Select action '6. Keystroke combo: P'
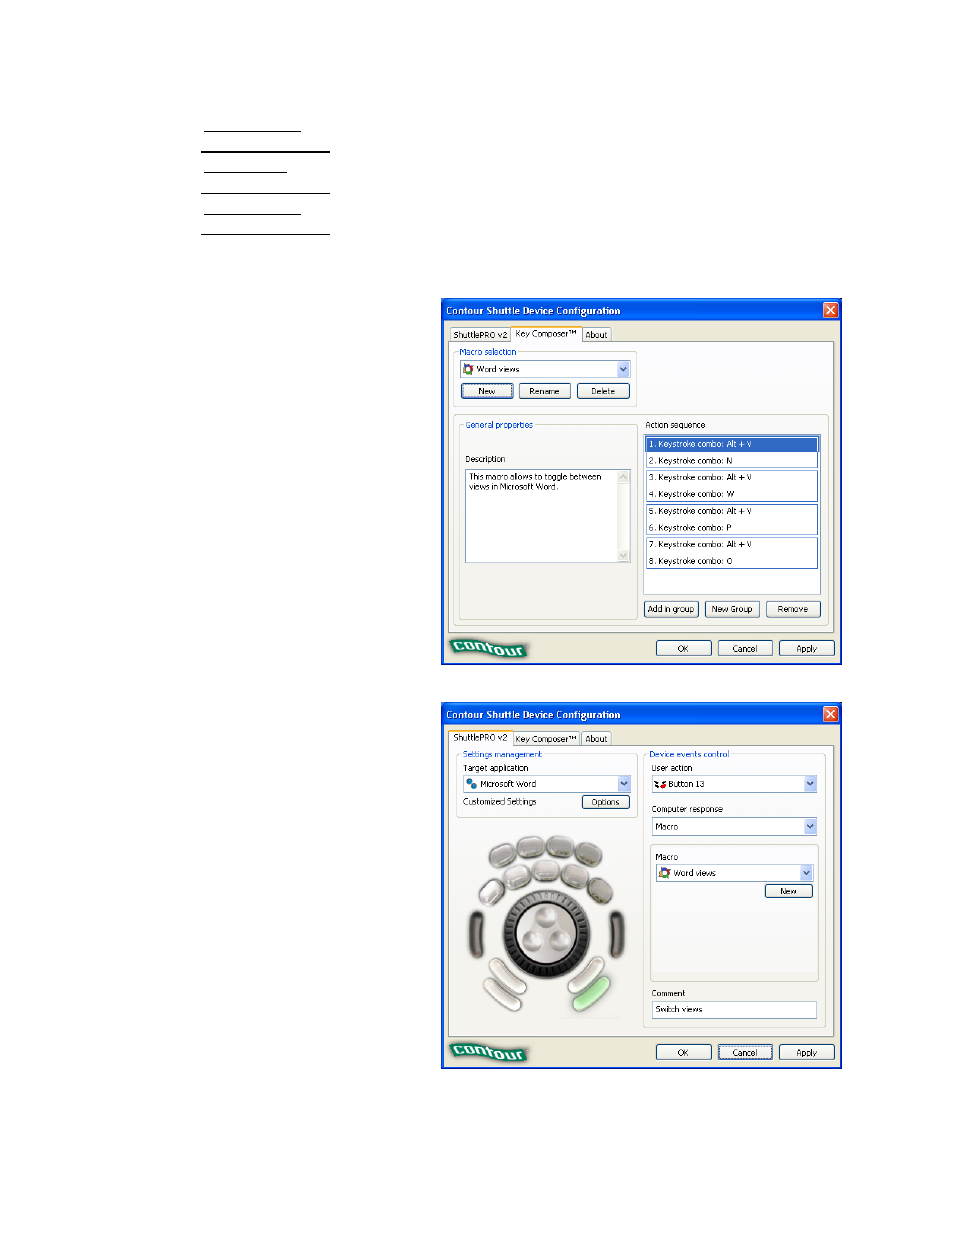Screen dimensions: 954x1235 pyautogui.click(x=732, y=527)
